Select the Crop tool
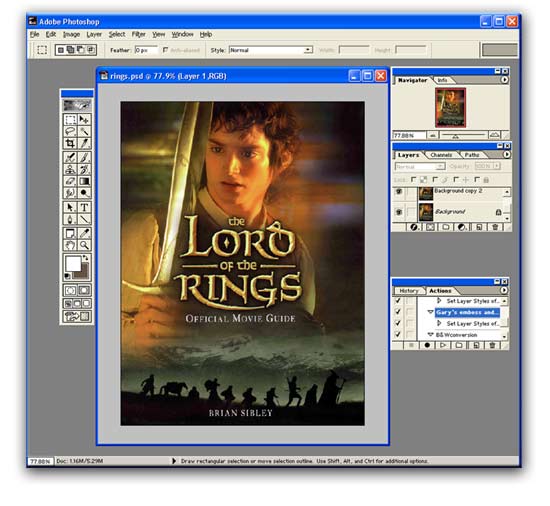This screenshot has width=550, height=506. 70,143
